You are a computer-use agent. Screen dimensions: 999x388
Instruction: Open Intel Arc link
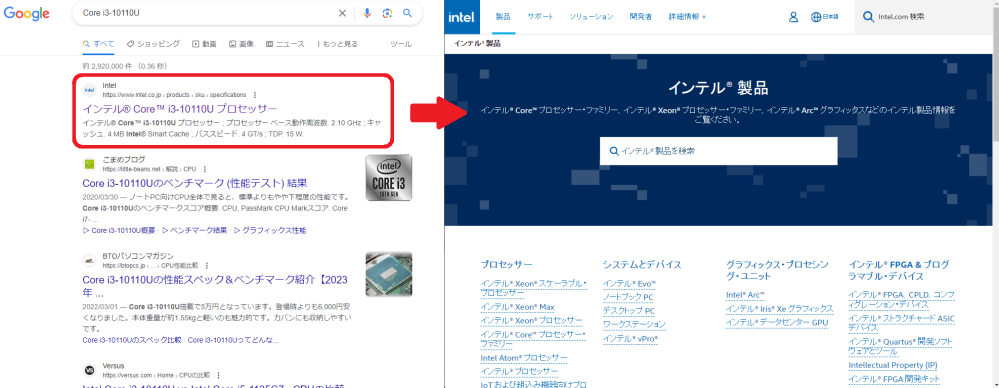745,295
